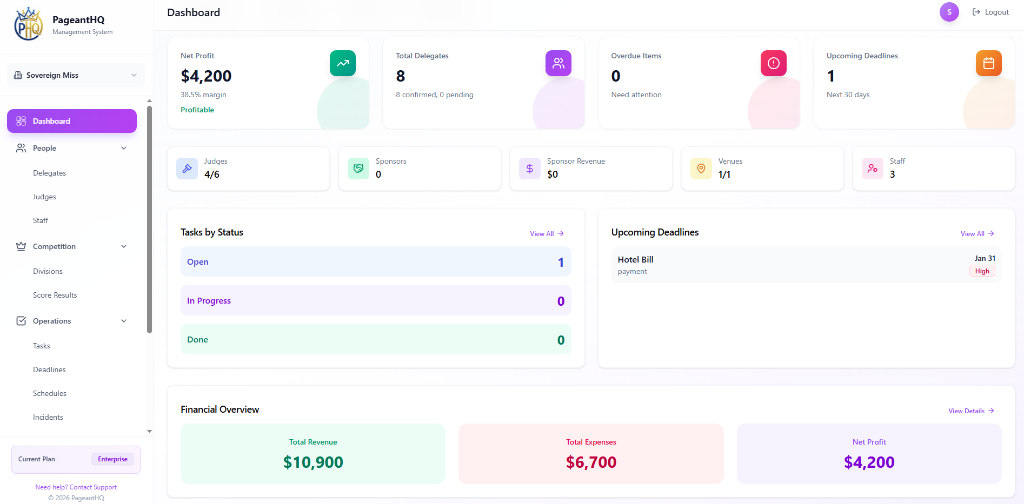Click the Logout button

point(991,12)
